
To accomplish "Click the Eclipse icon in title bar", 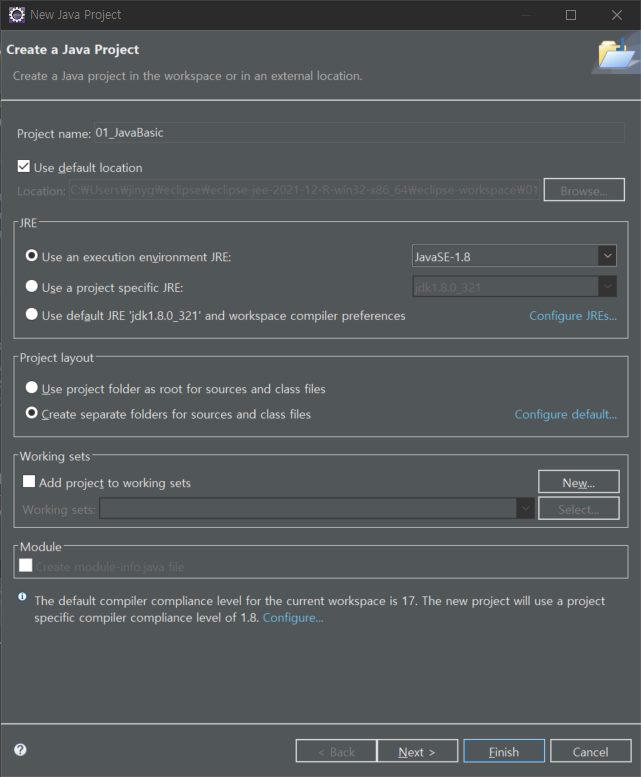I will point(17,15).
